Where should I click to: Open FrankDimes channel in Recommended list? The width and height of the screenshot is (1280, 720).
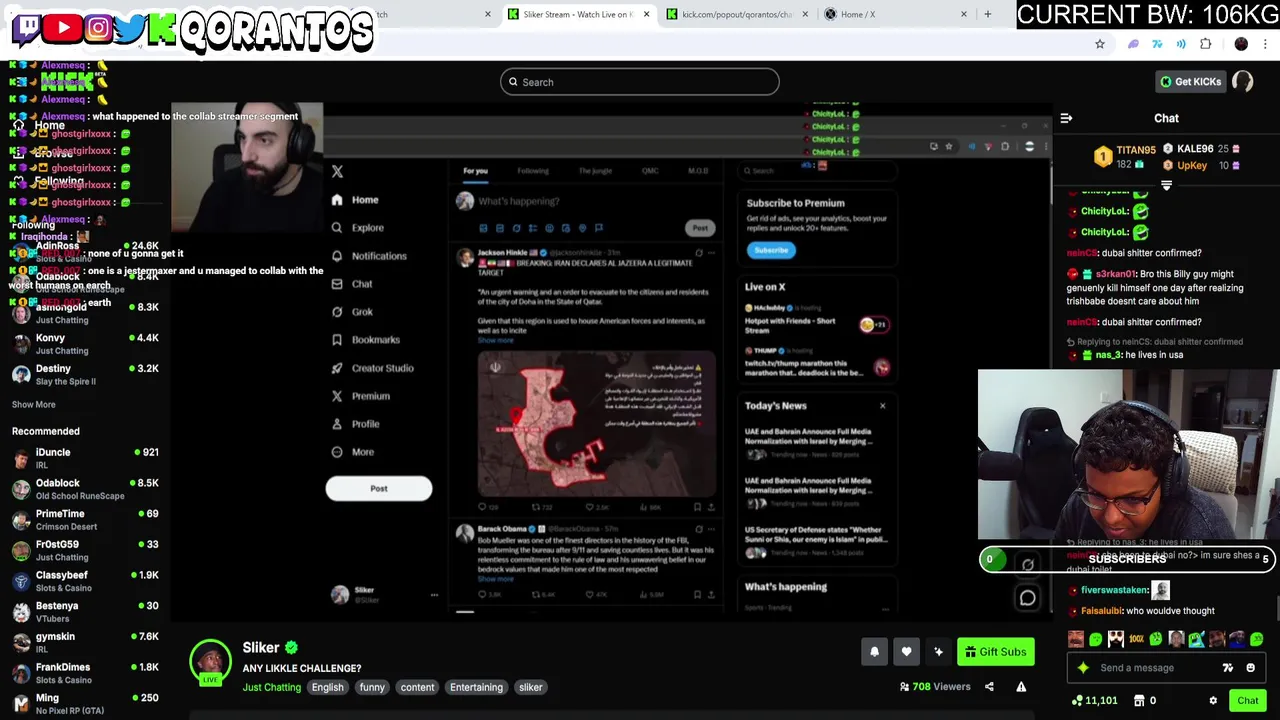click(85, 673)
